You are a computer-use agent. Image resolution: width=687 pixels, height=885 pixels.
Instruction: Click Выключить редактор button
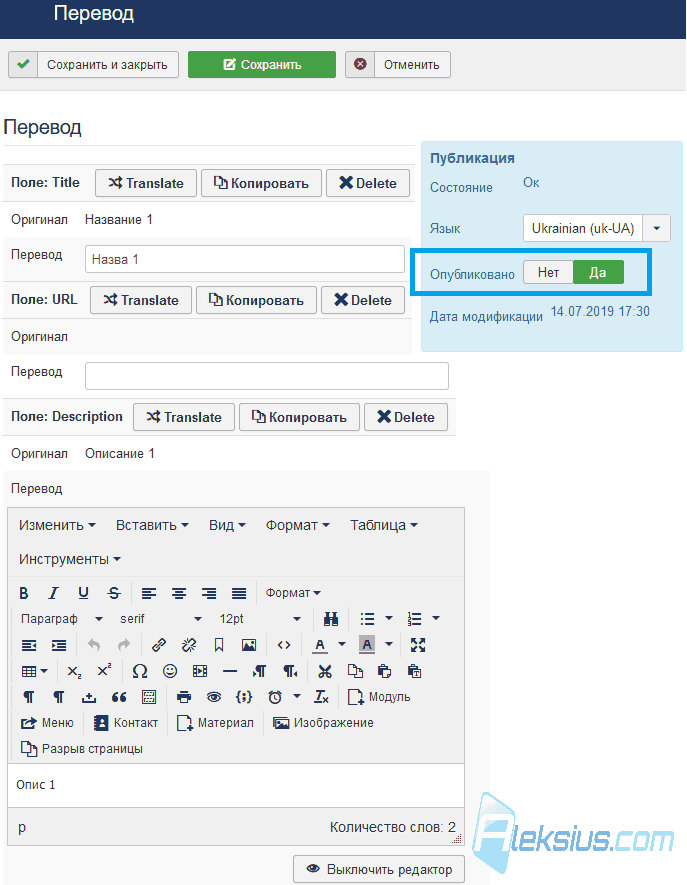379,869
